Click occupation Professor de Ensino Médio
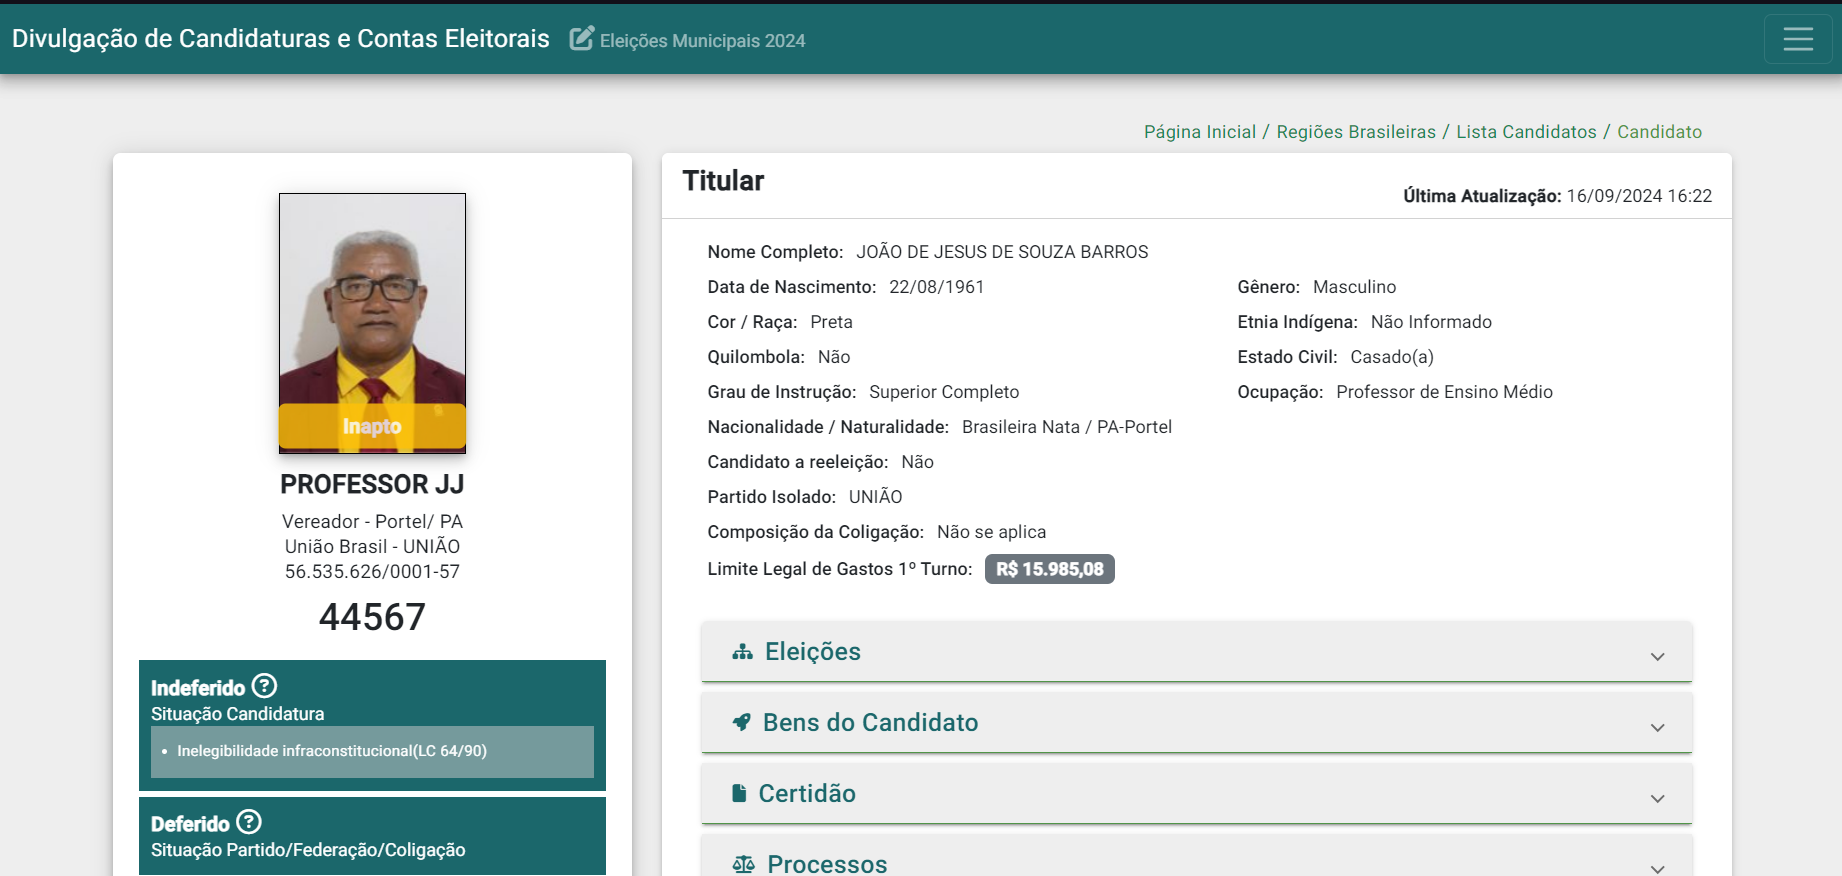This screenshot has height=876, width=1842. [x=1444, y=392]
